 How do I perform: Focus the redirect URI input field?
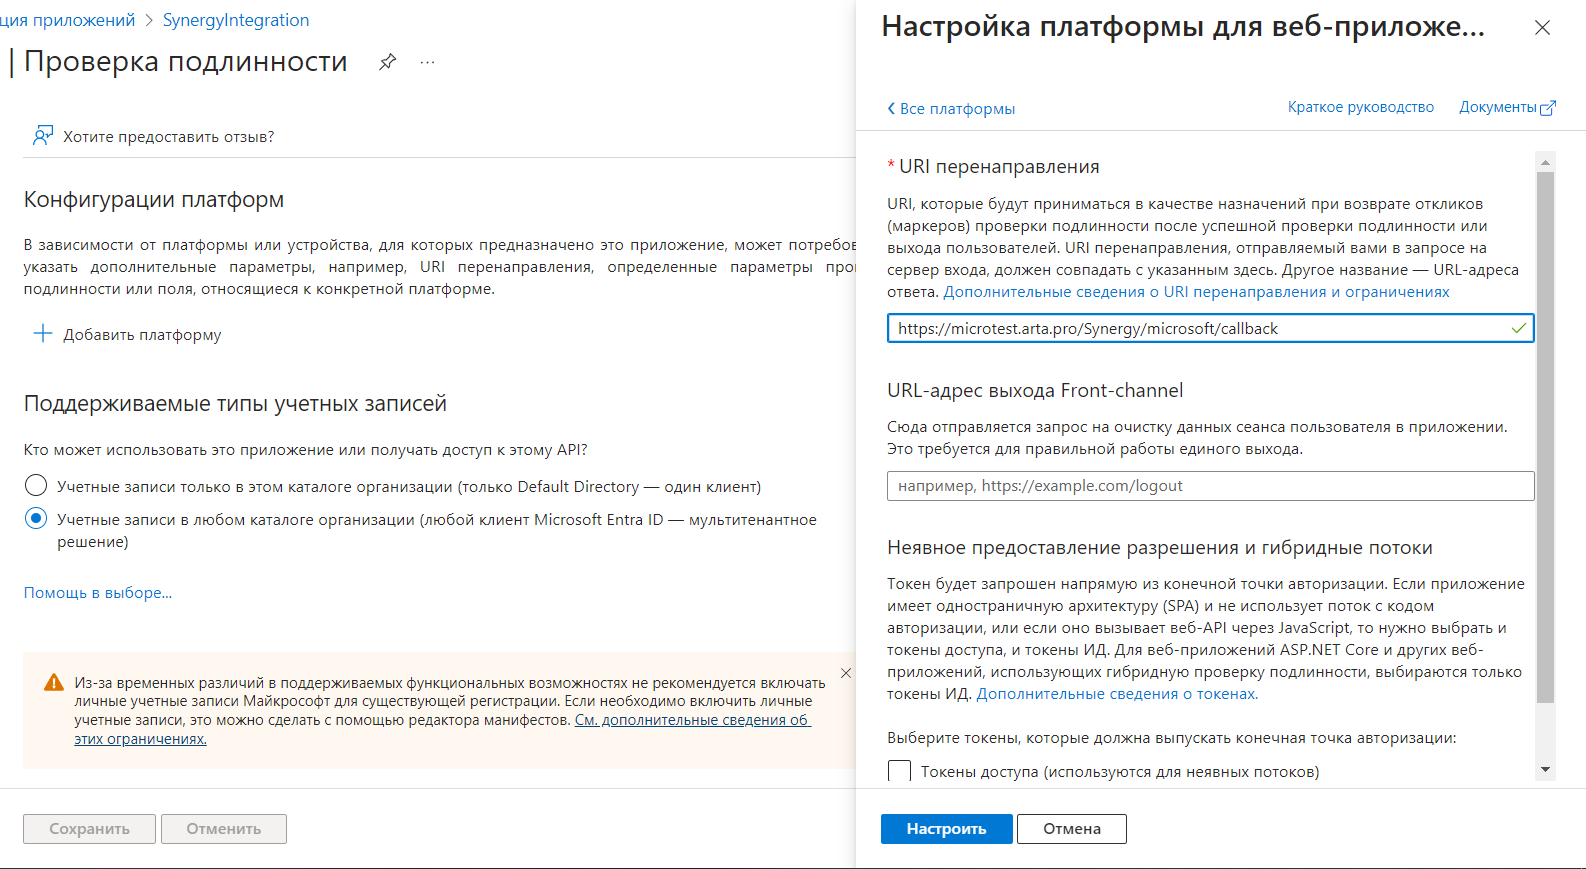click(1210, 328)
